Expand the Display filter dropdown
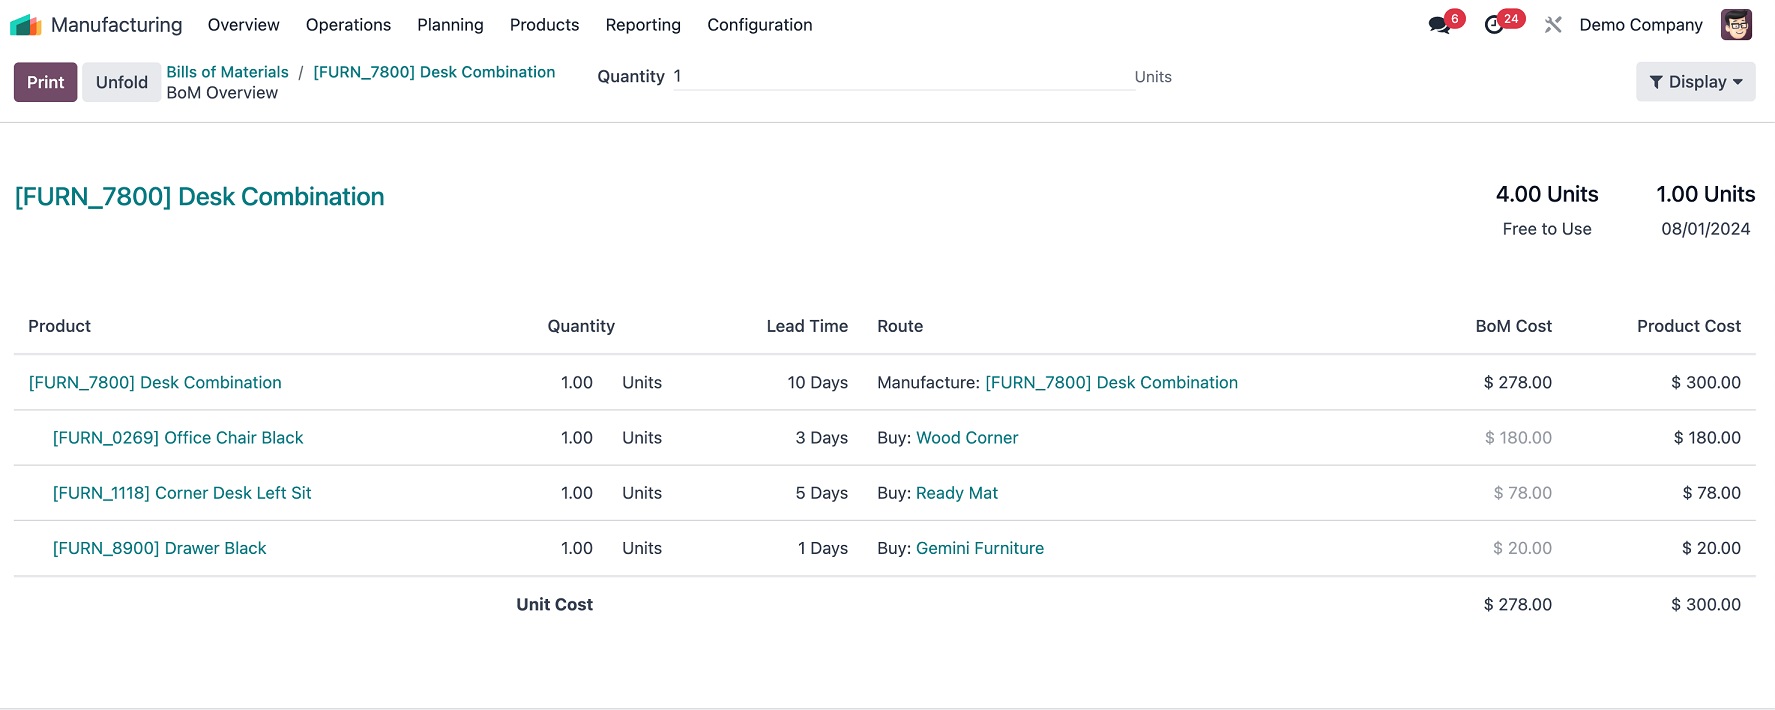1775x710 pixels. 1695,82
